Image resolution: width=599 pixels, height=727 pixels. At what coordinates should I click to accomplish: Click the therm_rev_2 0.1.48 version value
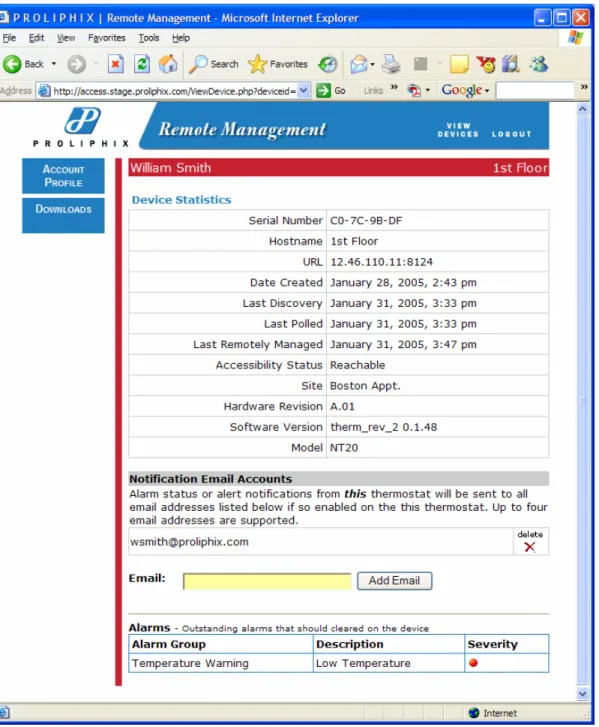pyautogui.click(x=383, y=427)
